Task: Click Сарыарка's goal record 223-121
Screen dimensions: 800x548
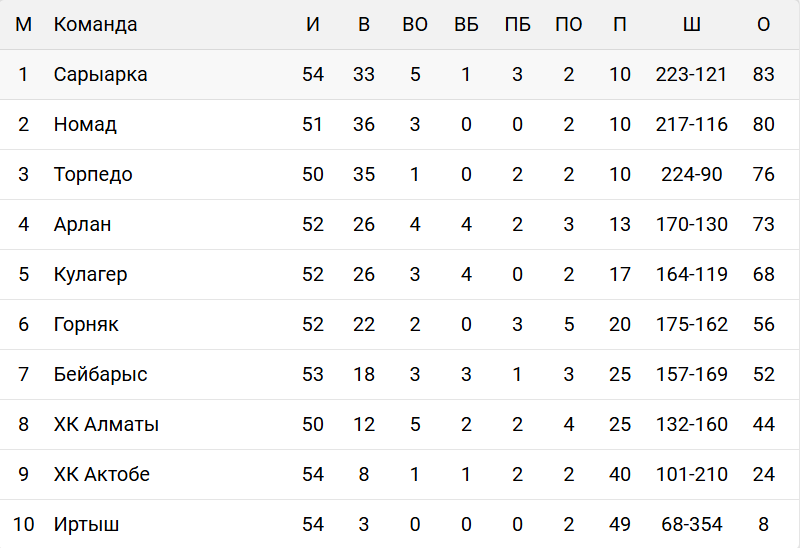Action: pos(691,75)
